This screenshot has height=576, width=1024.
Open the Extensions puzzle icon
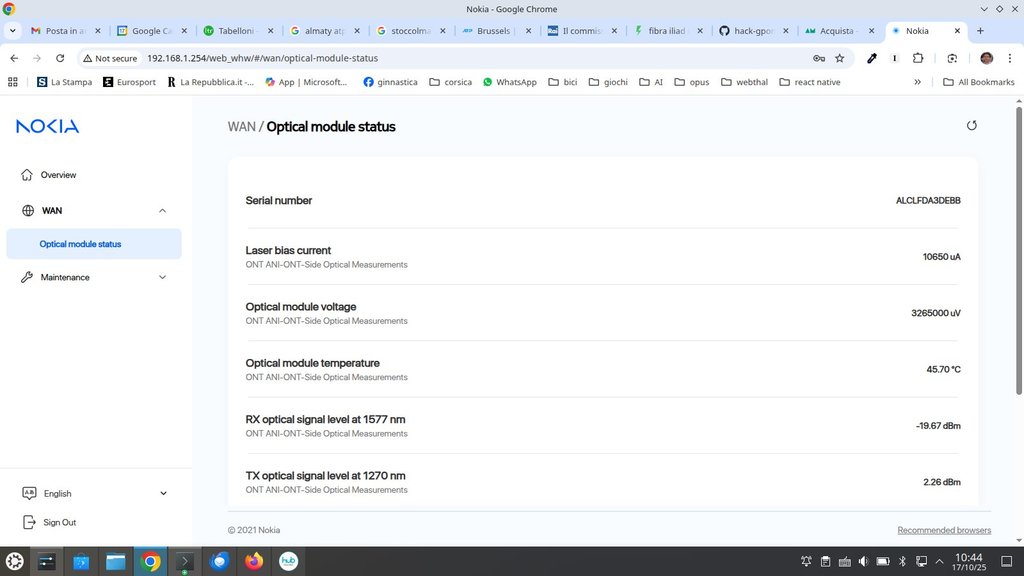[918, 58]
